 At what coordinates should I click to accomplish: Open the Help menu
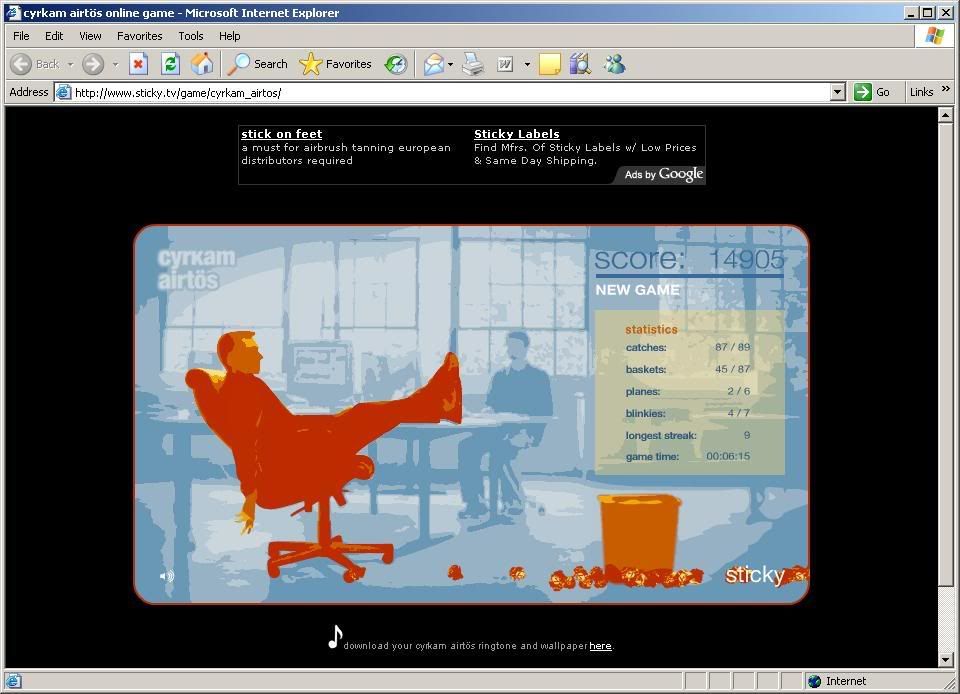(x=230, y=36)
